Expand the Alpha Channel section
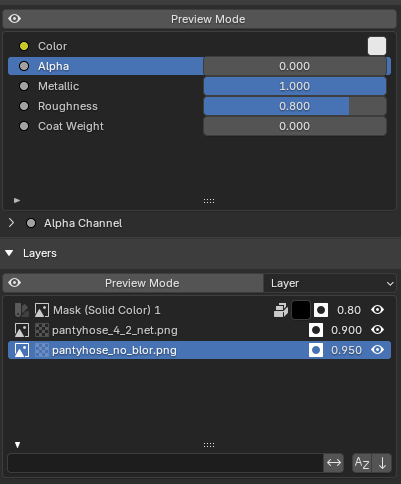This screenshot has height=484, width=401. pos(11,223)
